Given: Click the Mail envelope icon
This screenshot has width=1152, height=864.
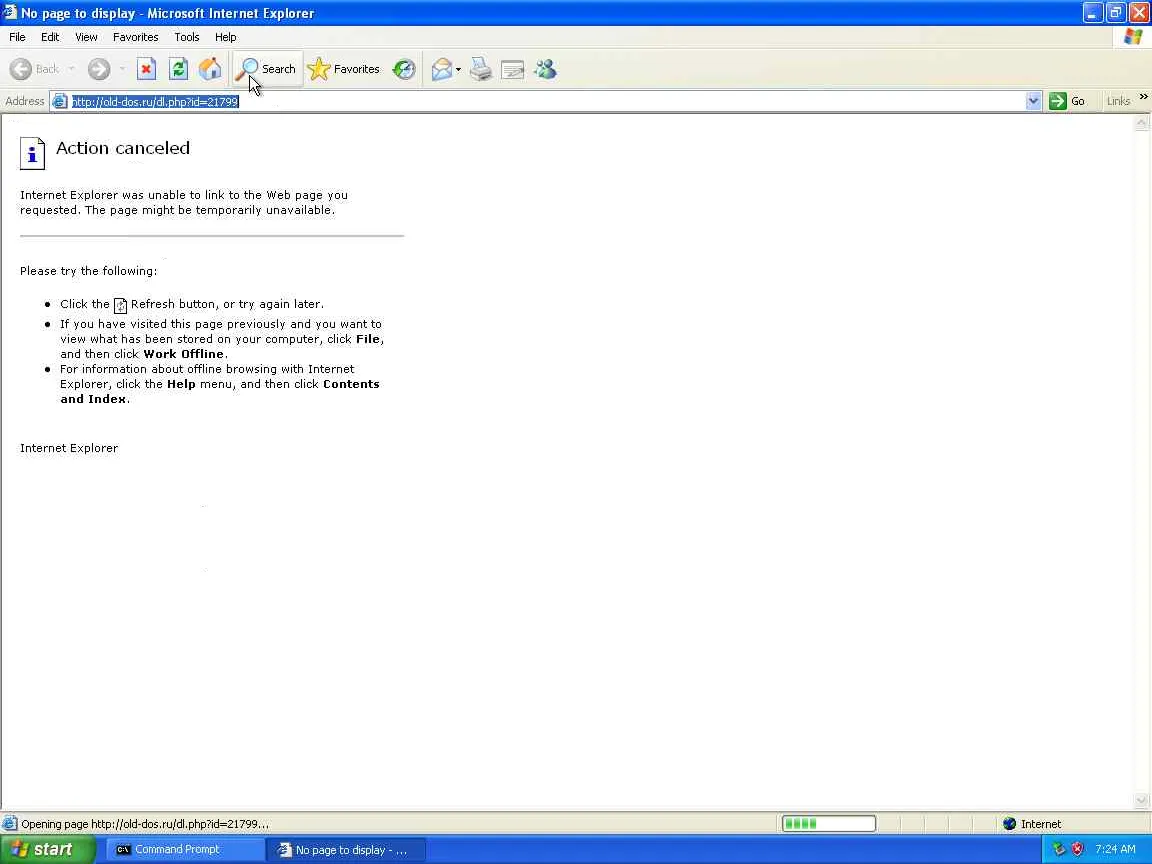Looking at the screenshot, I should (x=442, y=69).
